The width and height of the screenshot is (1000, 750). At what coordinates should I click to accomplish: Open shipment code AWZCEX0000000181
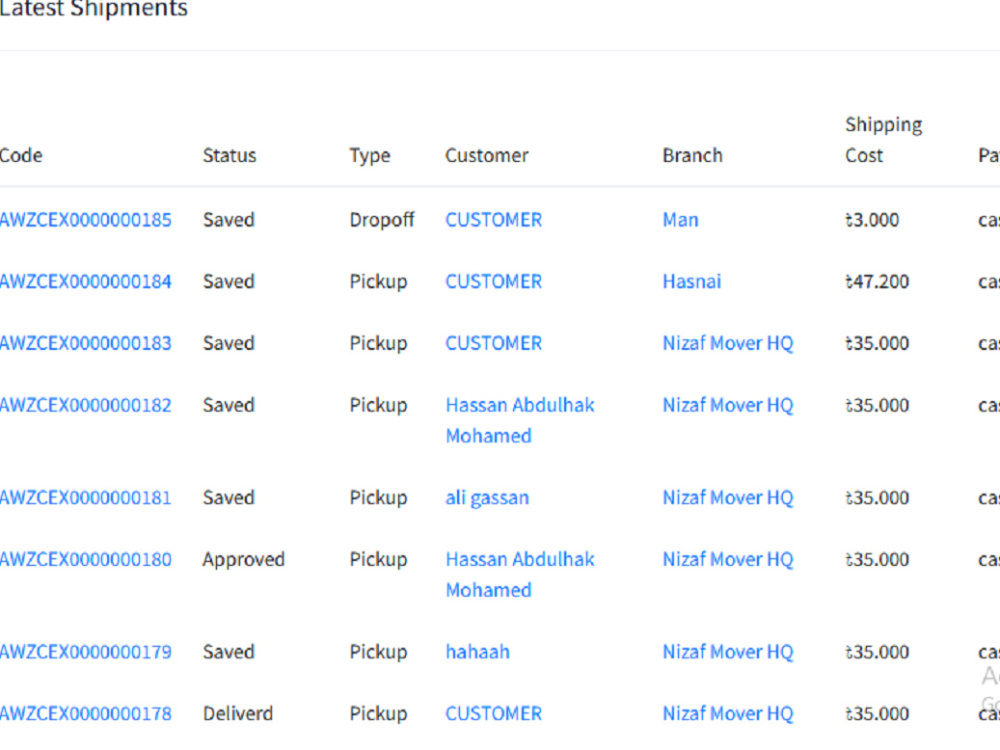click(x=85, y=498)
